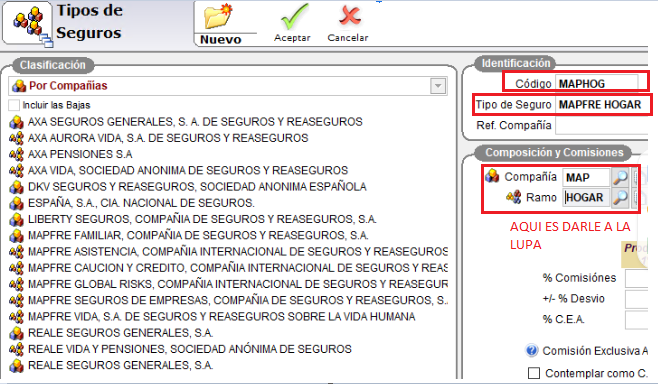Click the Tipos de Seguros module icon
658x384 pixels.
(x=28, y=24)
